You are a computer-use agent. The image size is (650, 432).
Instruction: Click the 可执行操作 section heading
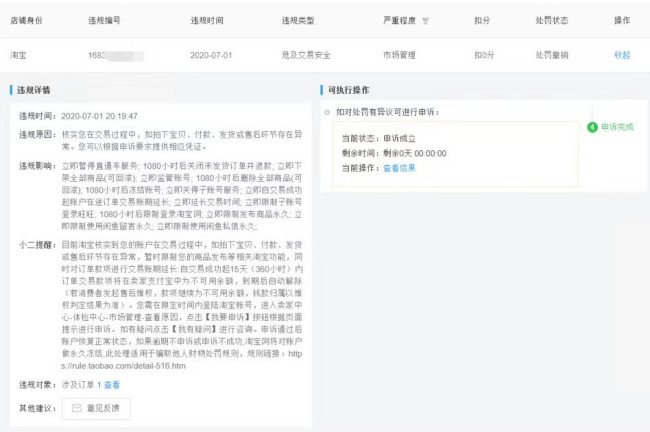pyautogui.click(x=348, y=90)
